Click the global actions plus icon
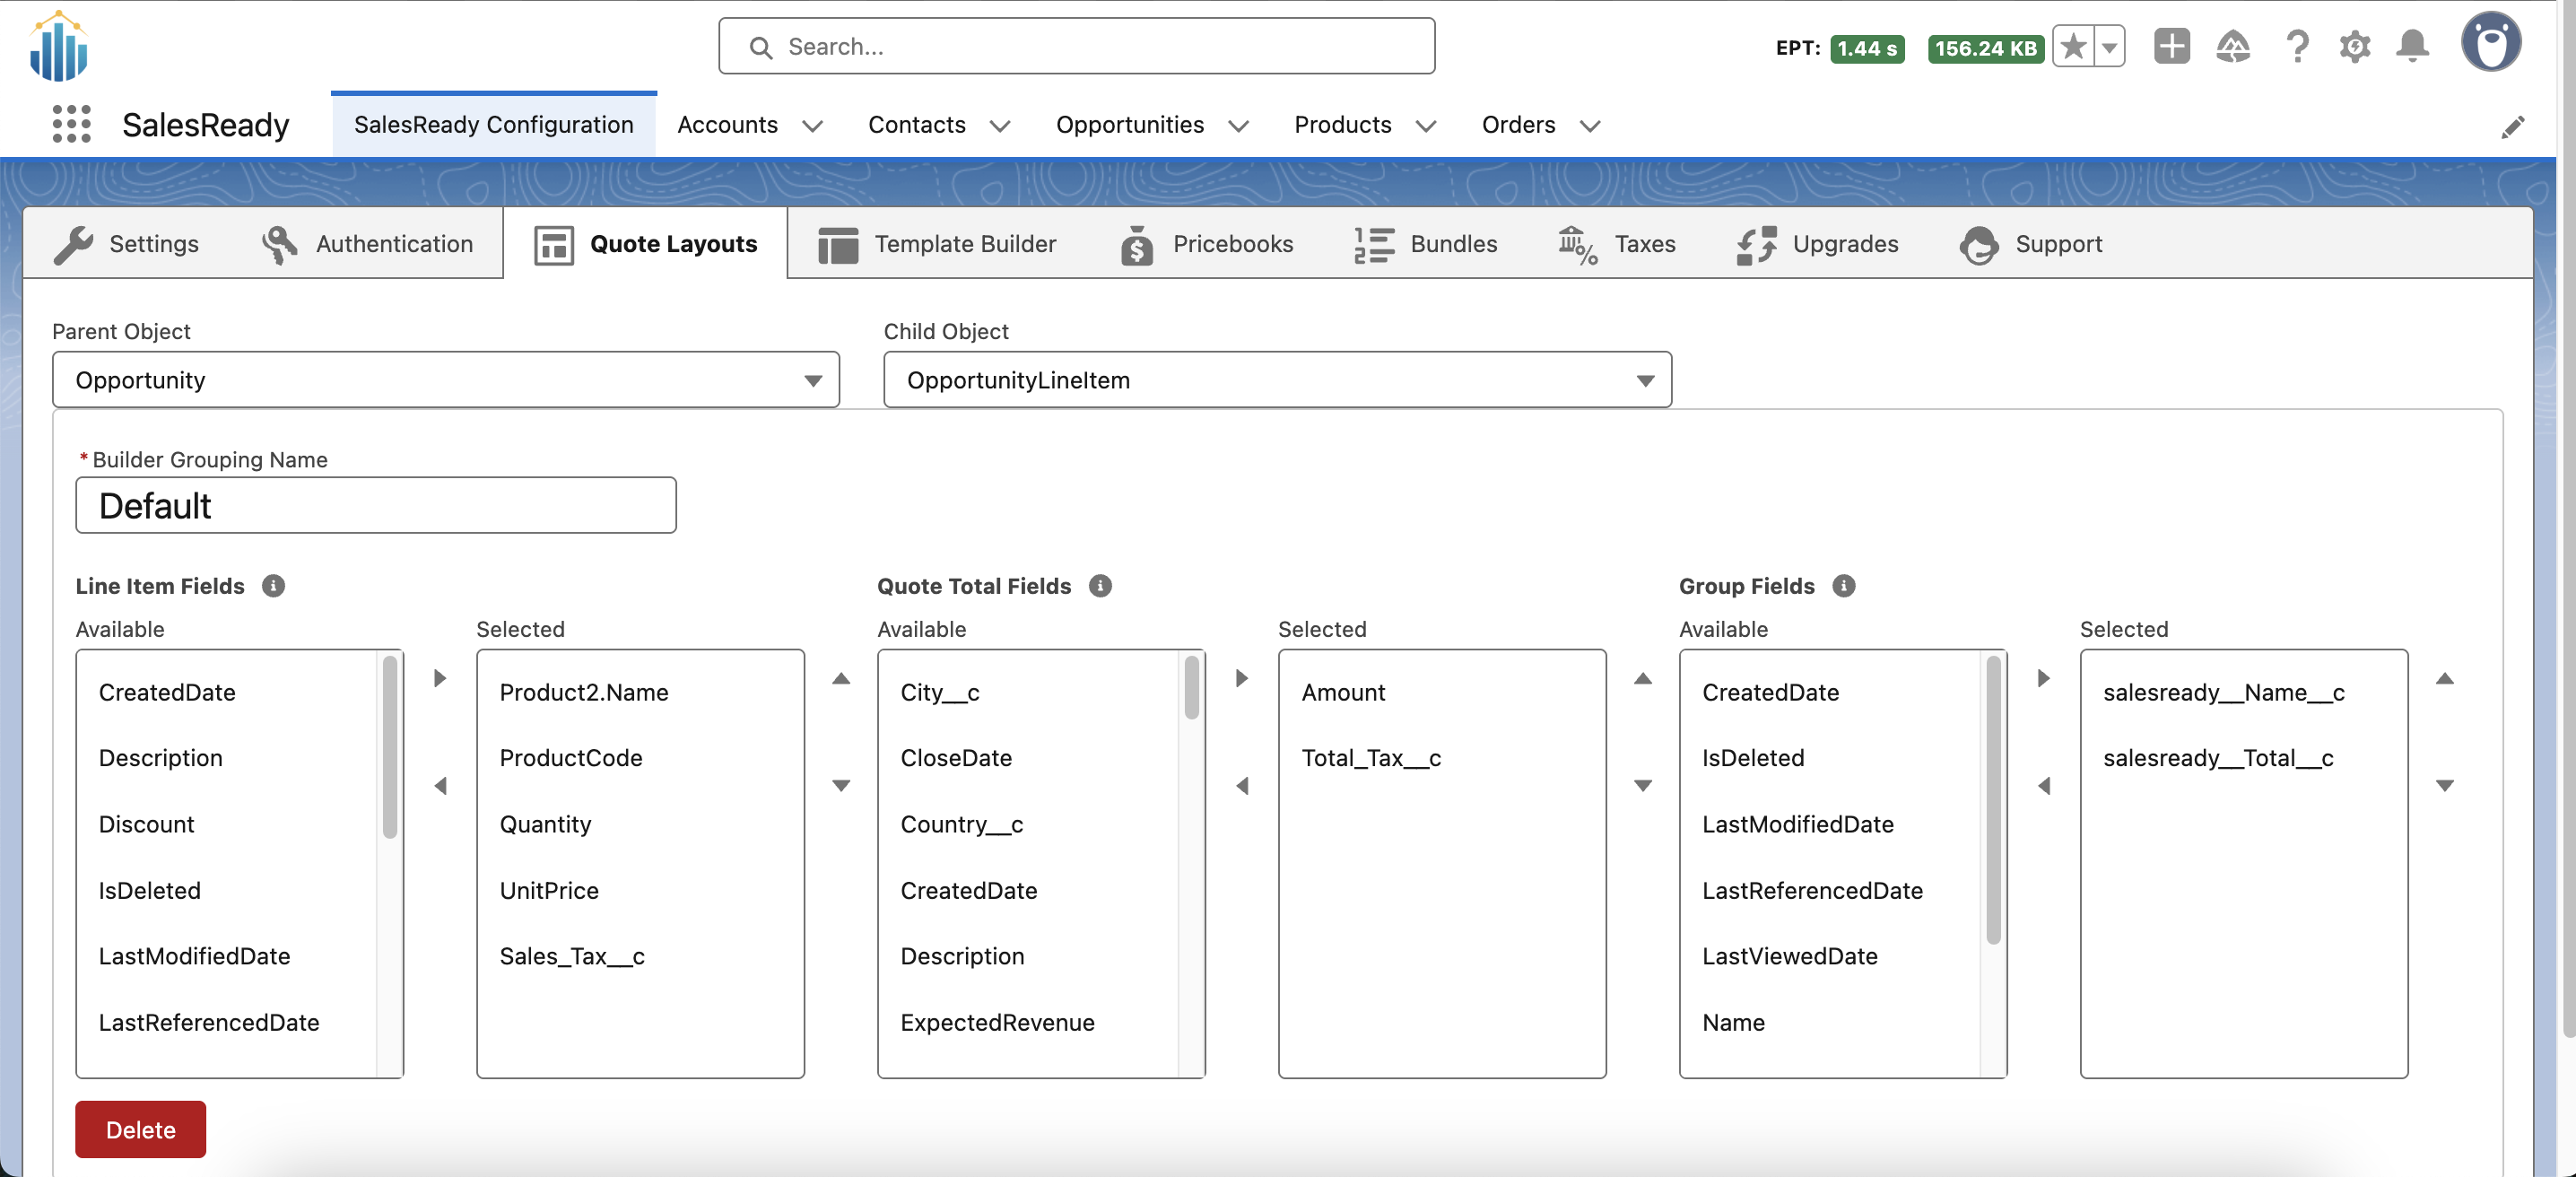This screenshot has height=1177, width=2576. pyautogui.click(x=2171, y=46)
